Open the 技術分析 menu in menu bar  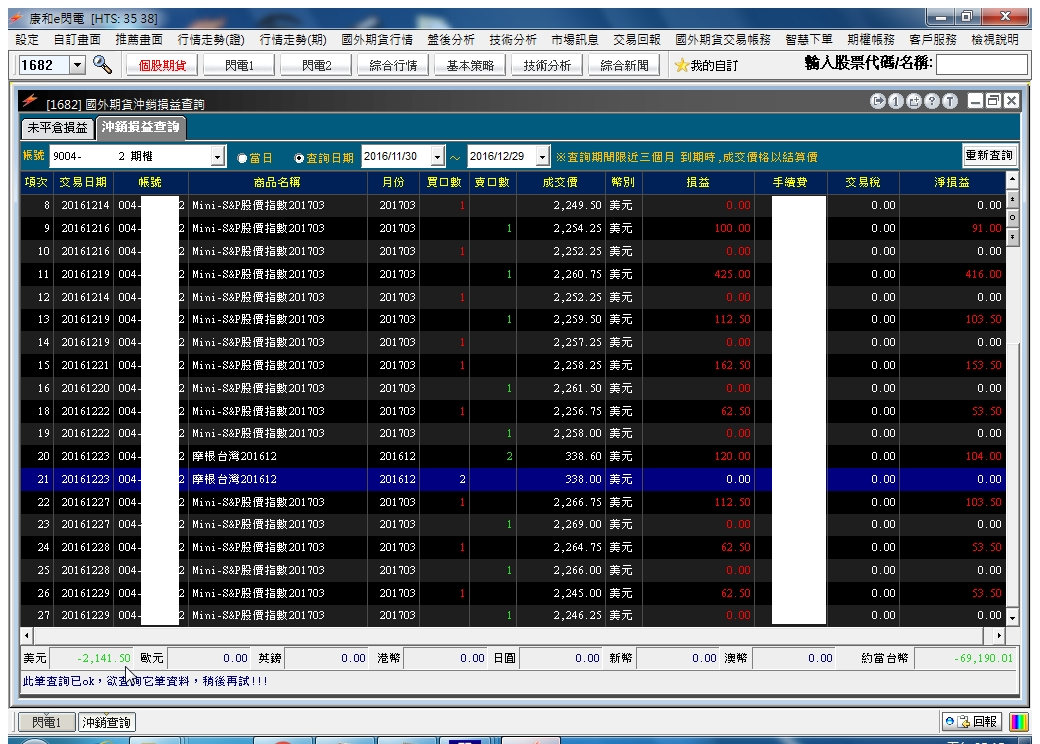click(513, 40)
